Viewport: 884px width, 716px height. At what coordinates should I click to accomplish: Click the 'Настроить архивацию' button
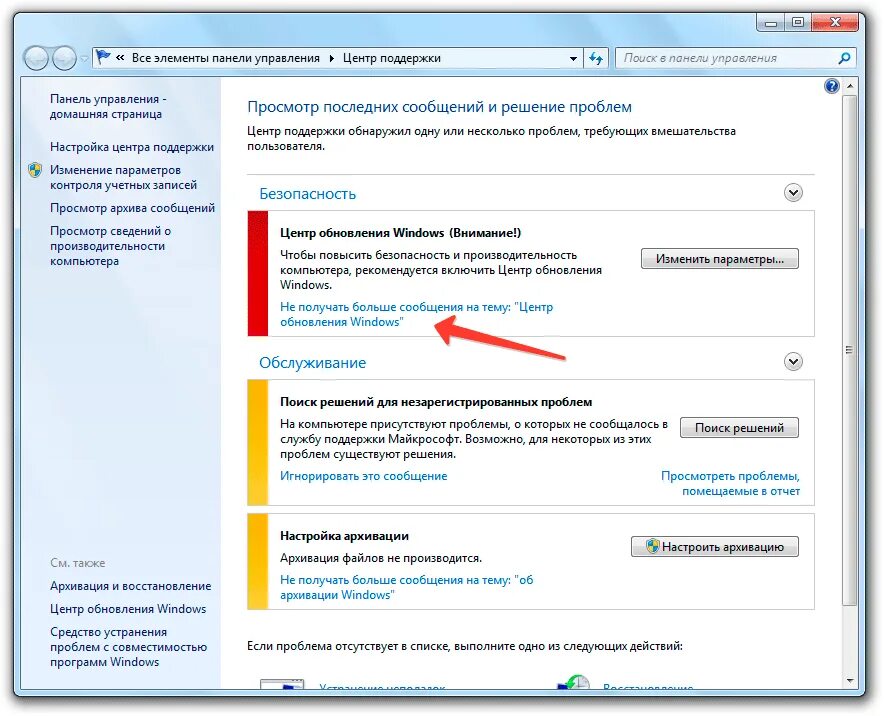click(714, 547)
